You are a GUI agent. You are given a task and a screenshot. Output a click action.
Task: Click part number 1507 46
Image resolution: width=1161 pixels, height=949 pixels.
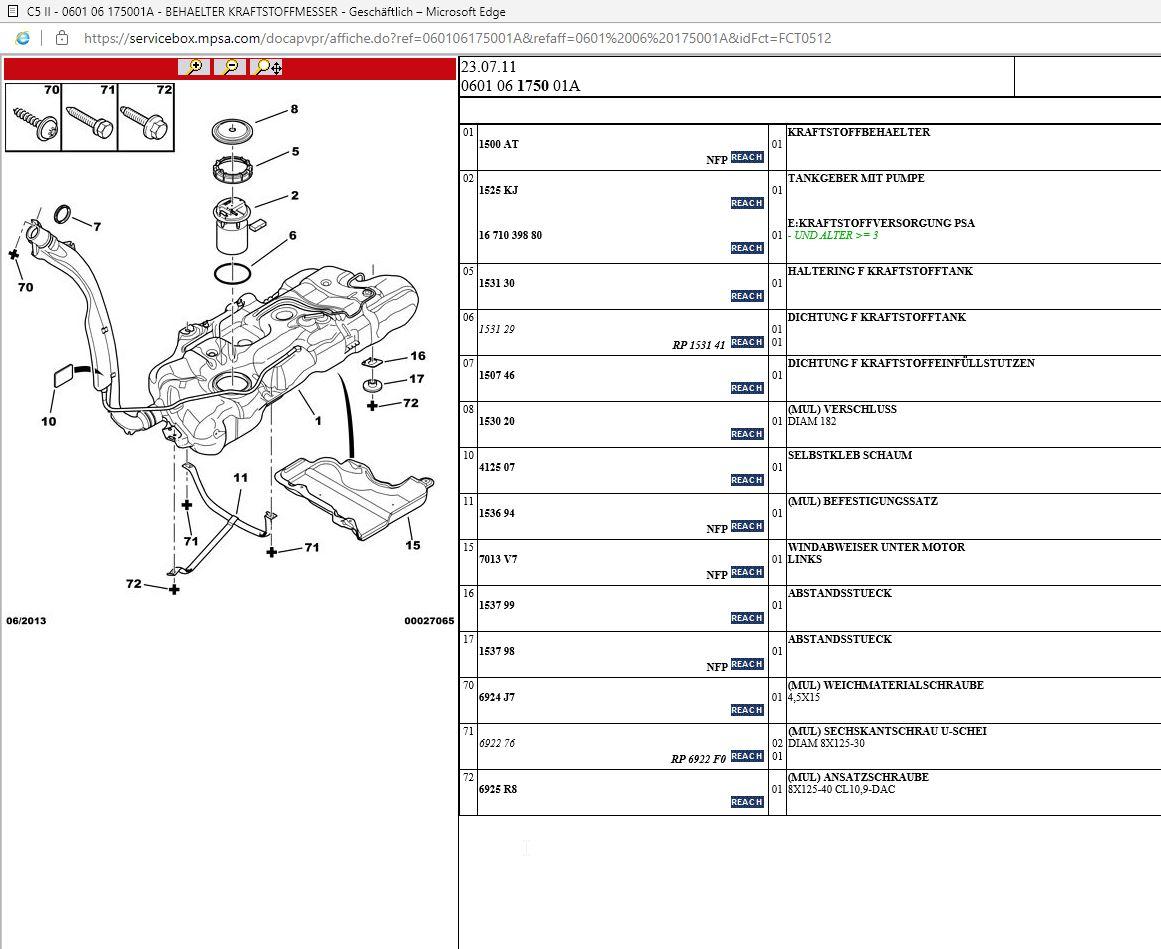[497, 375]
